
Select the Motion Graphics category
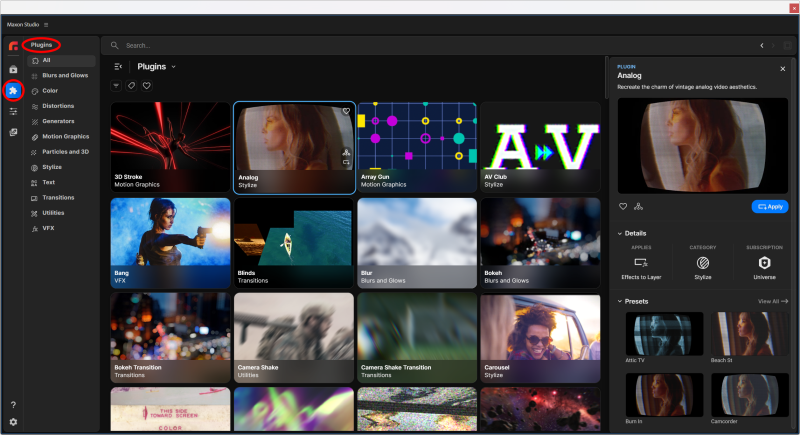[x=61, y=137]
